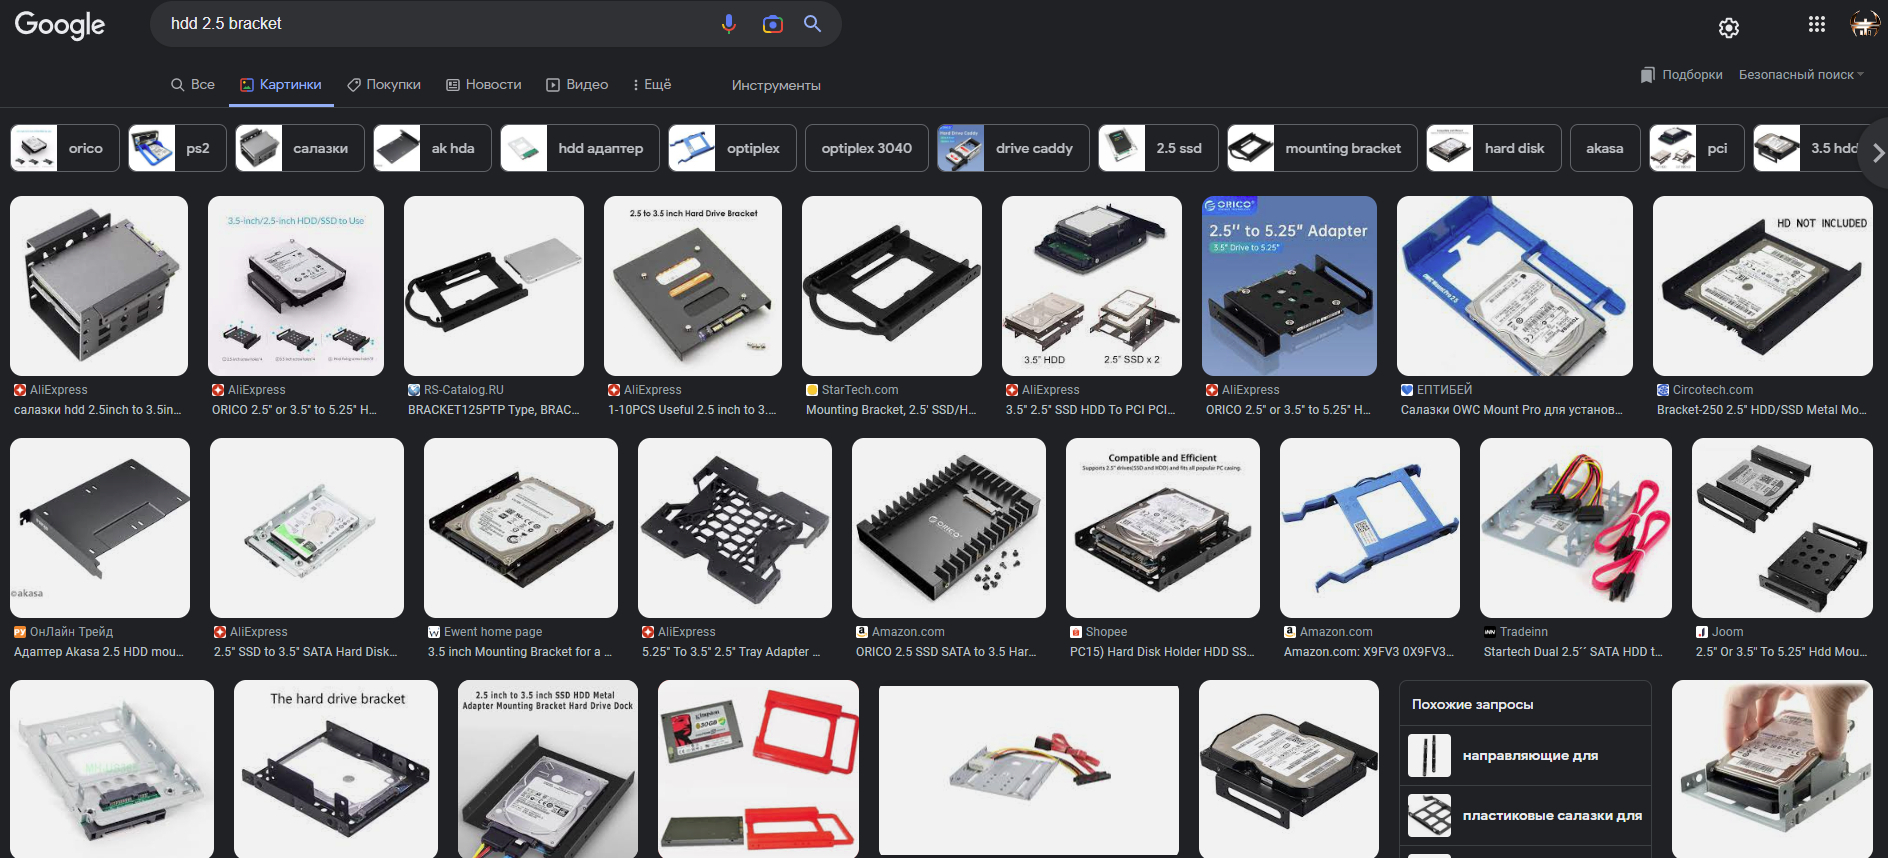Open the Видео tab

click(x=577, y=85)
